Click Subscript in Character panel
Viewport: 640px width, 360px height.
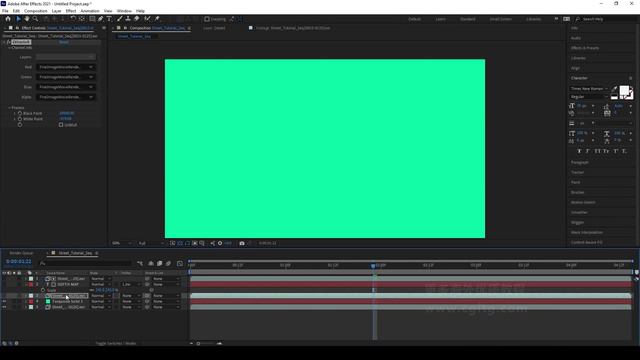coord(624,151)
